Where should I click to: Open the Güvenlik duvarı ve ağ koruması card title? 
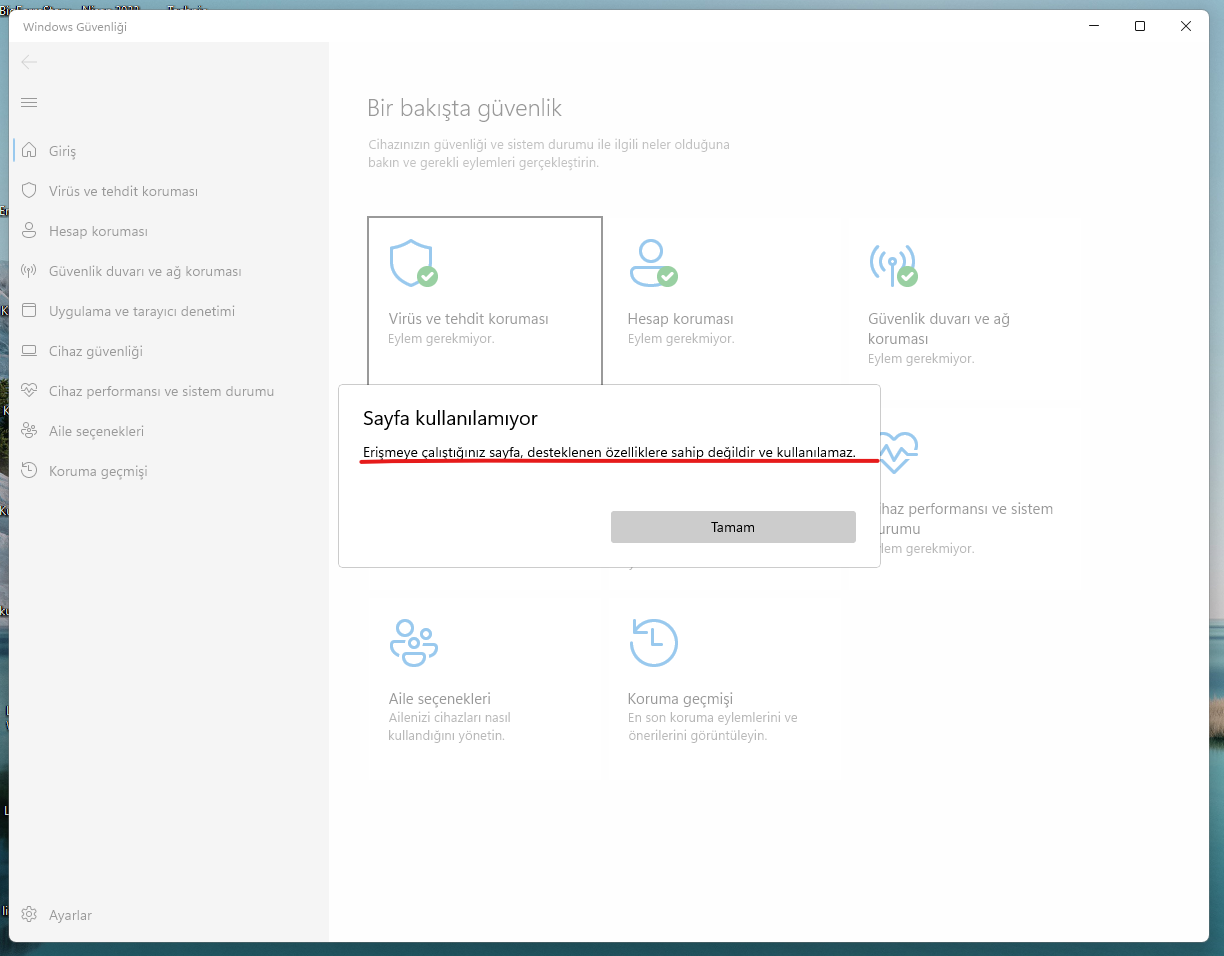pos(939,329)
